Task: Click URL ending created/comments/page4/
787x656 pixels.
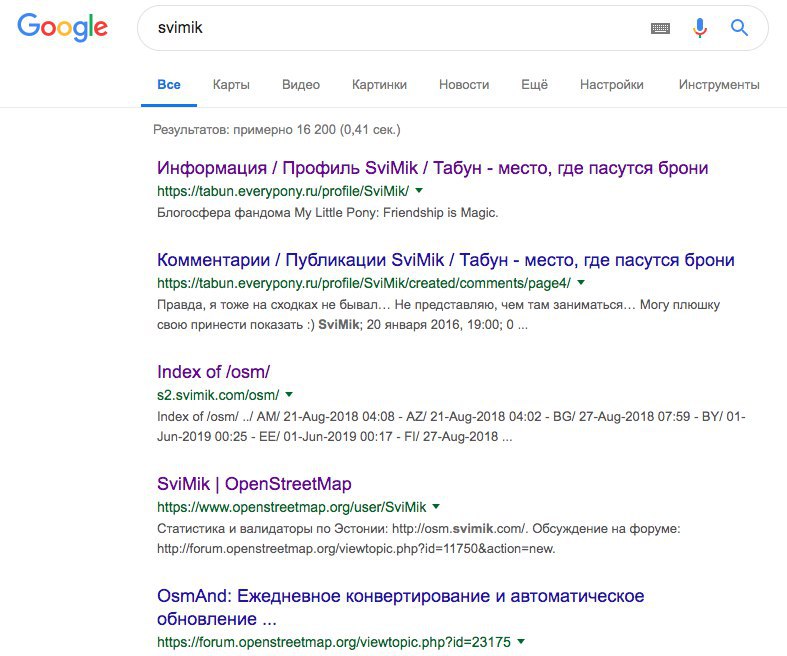Action: pyautogui.click(x=364, y=283)
